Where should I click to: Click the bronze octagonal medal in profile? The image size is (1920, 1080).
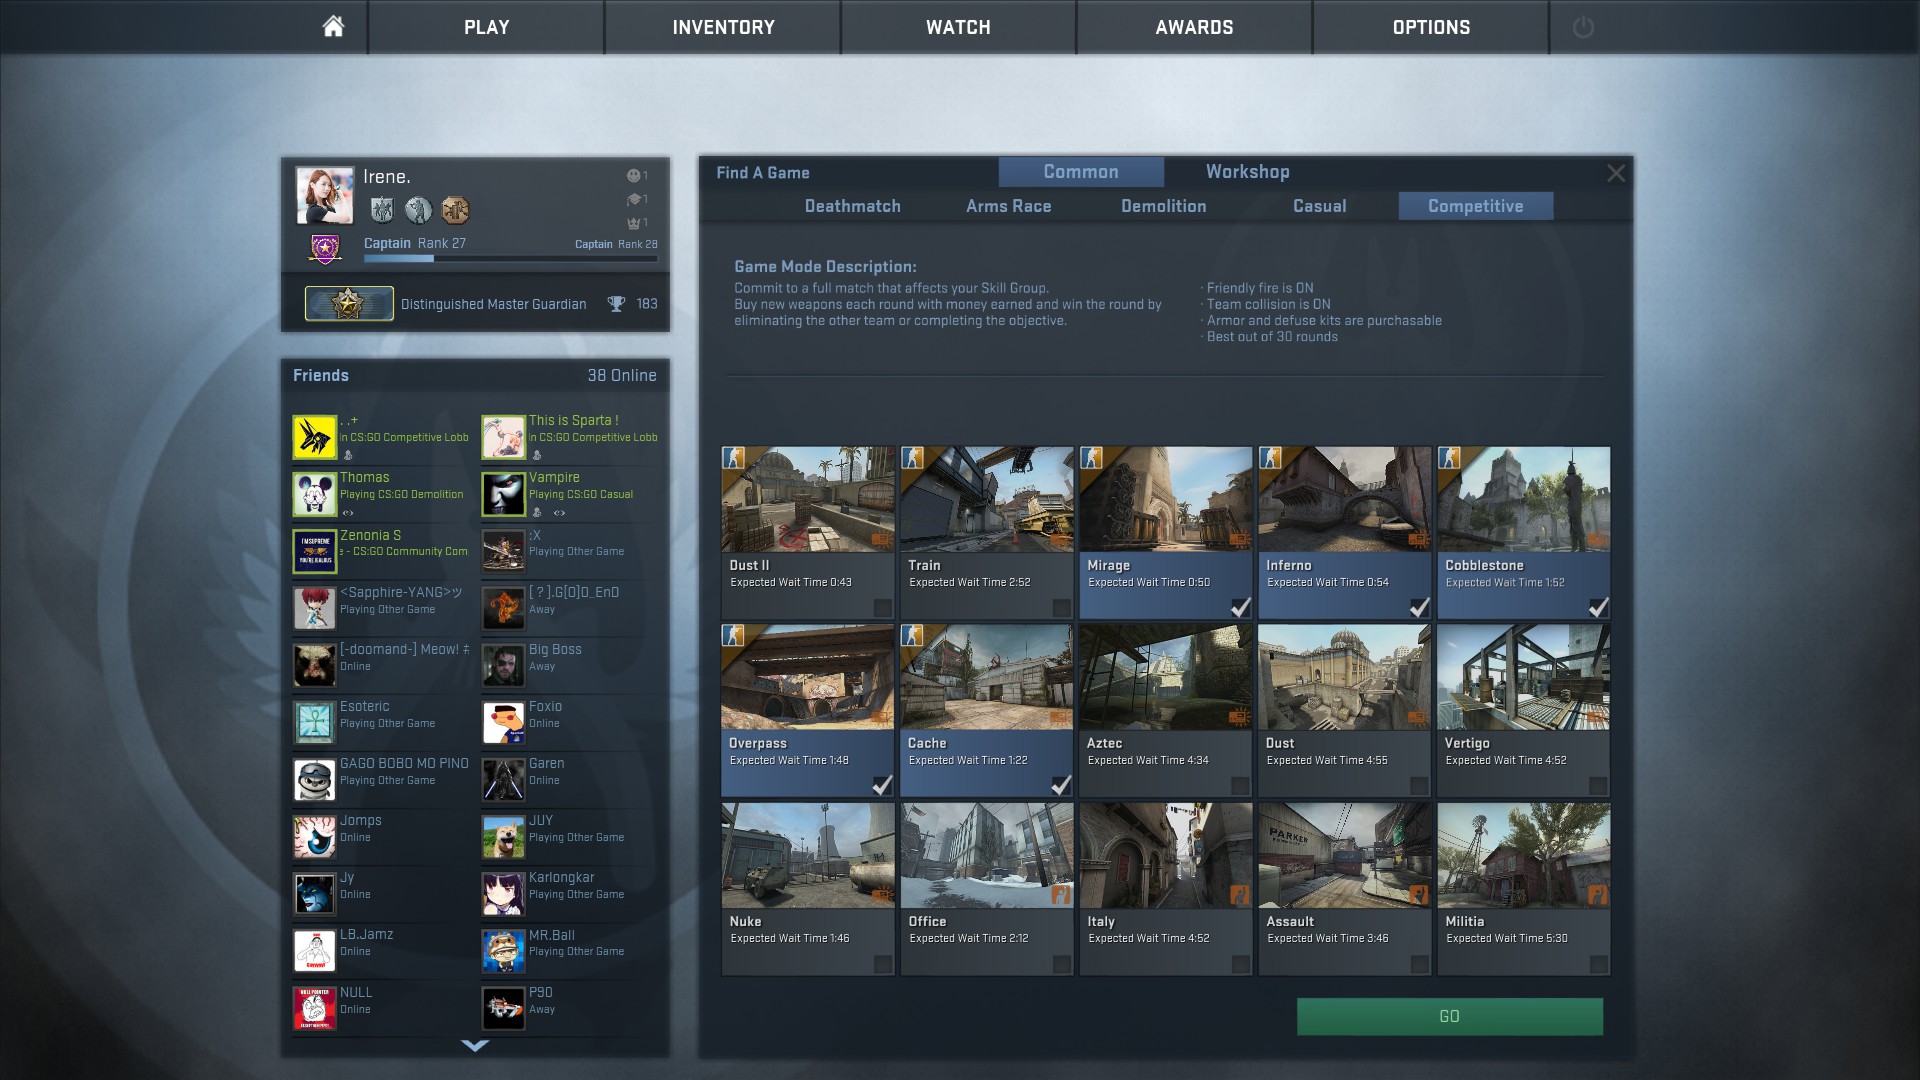click(455, 210)
